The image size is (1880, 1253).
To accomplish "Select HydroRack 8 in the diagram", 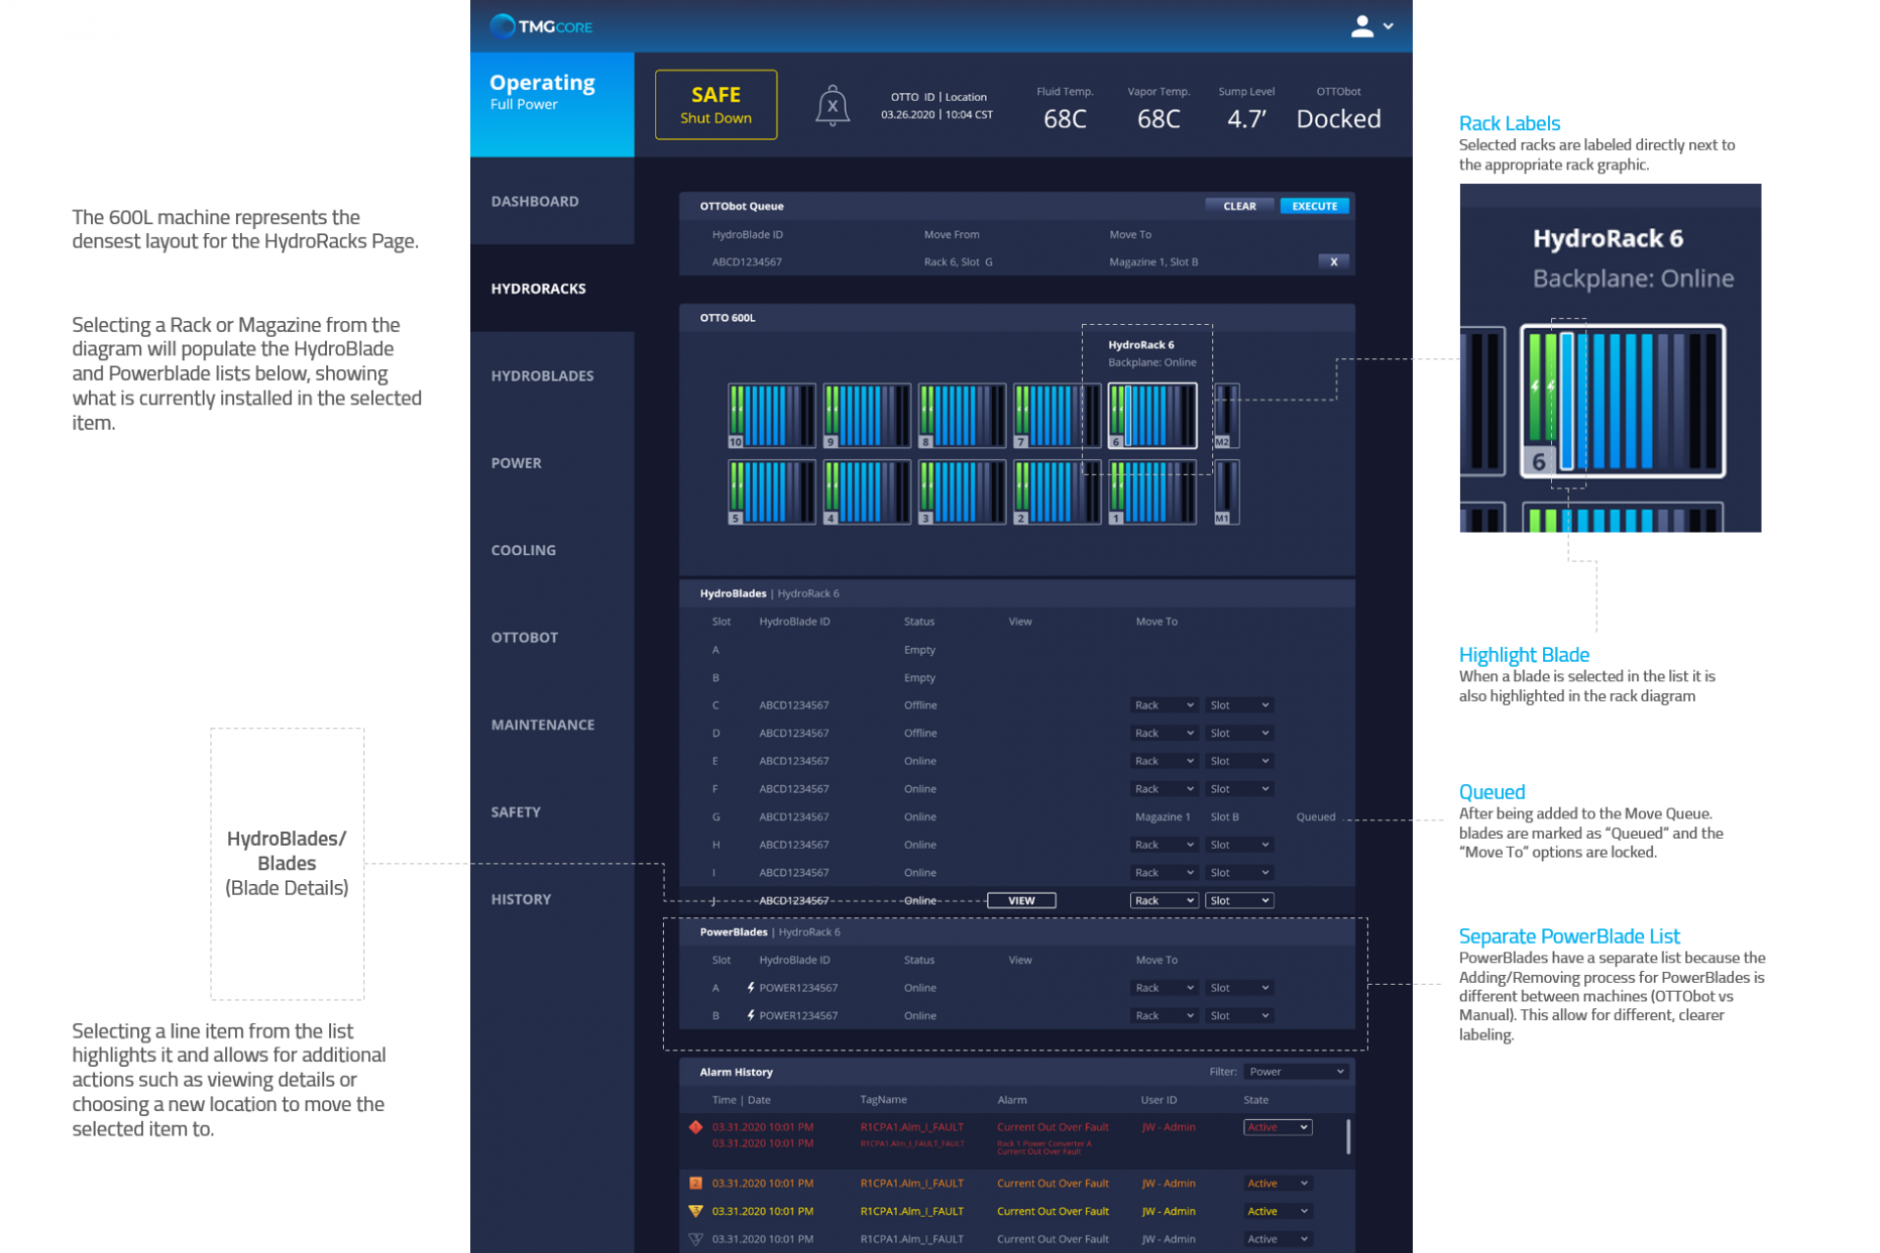I will click(961, 415).
